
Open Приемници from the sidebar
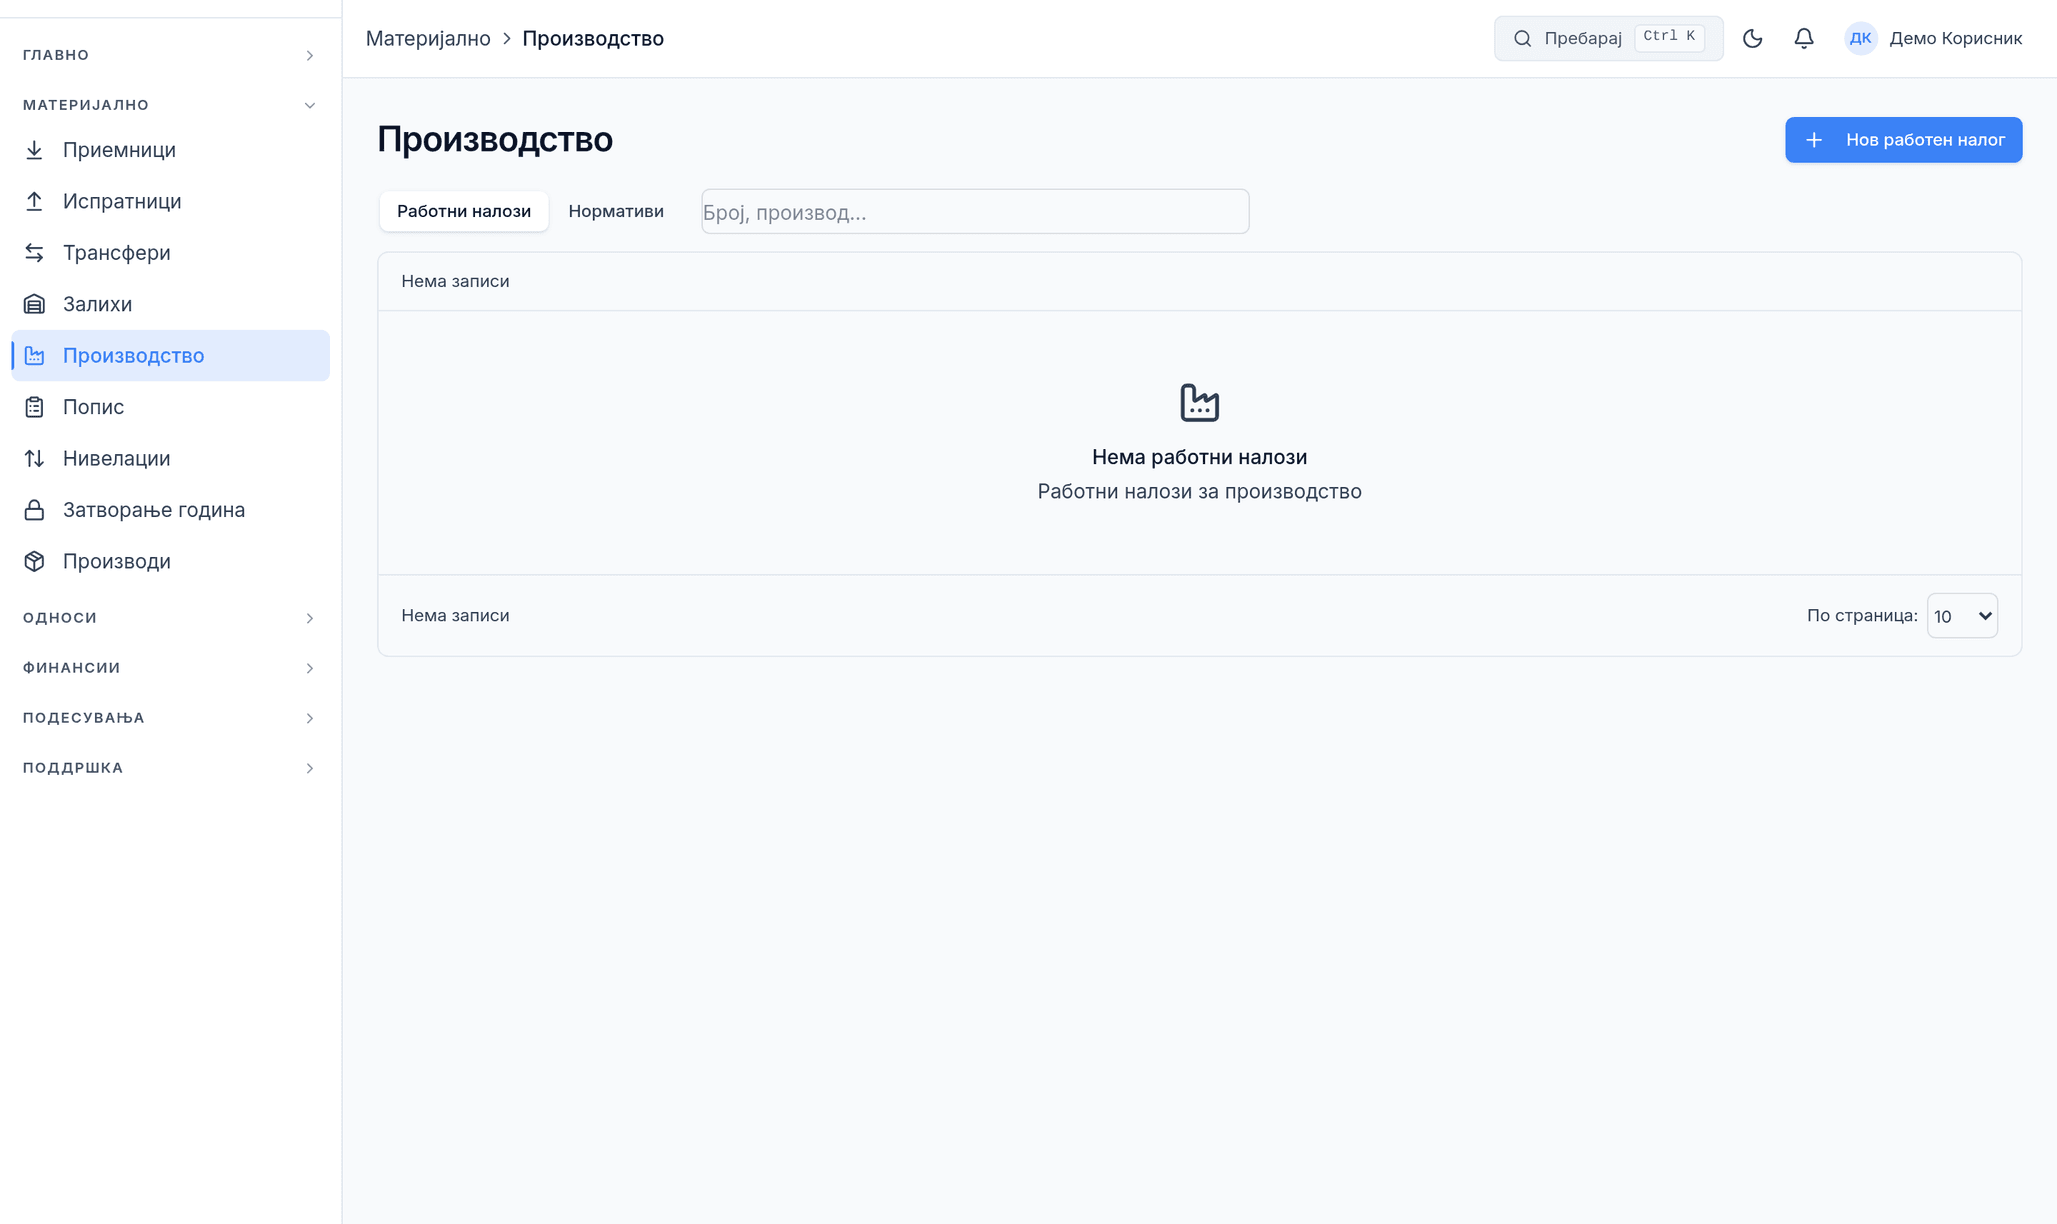[x=170, y=150]
